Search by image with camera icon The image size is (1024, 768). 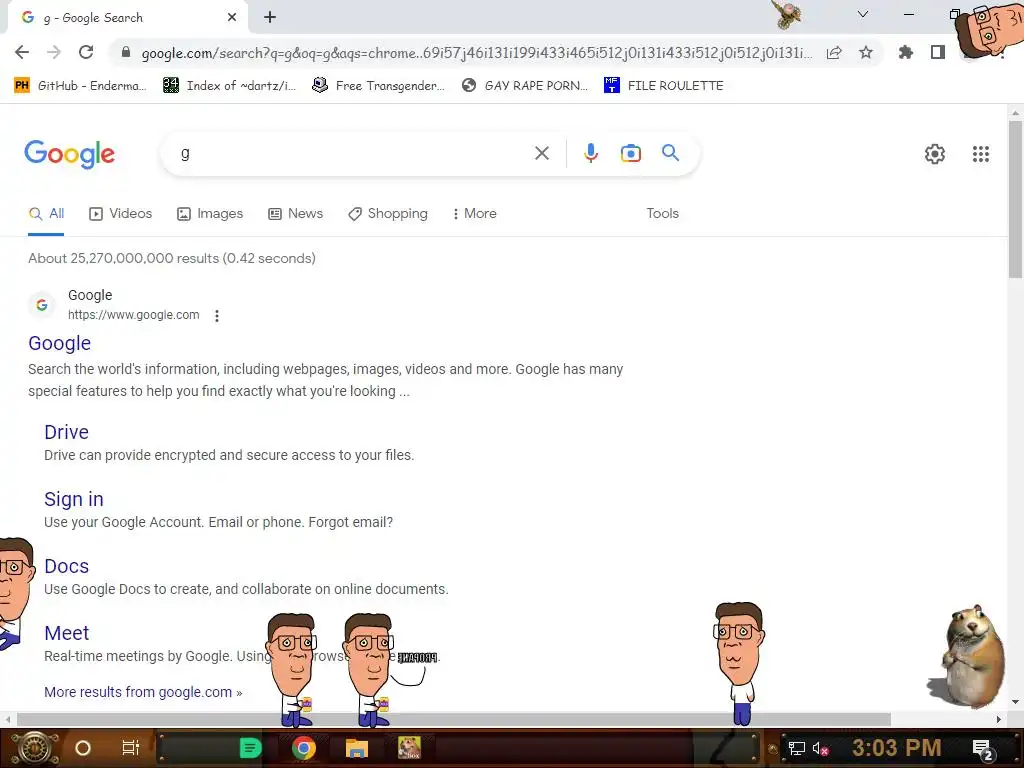pyautogui.click(x=630, y=153)
